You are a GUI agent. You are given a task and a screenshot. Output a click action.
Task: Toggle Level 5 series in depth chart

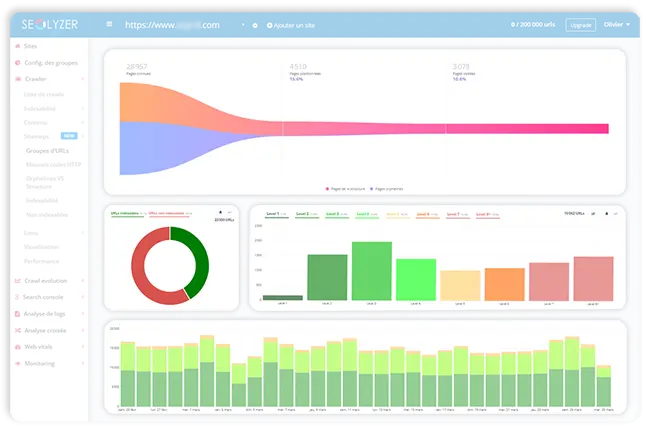(x=397, y=214)
